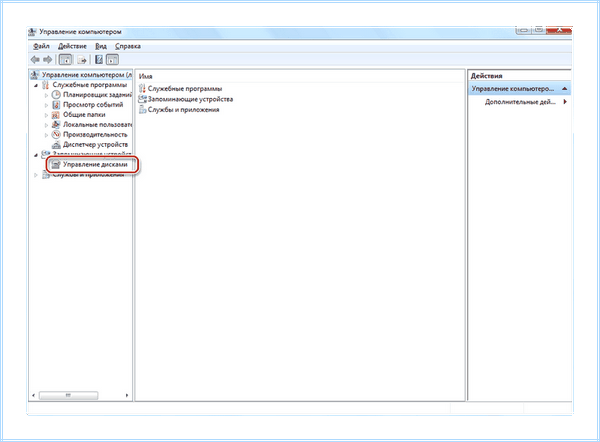Expand the Планировщик заданий node

coord(47,95)
